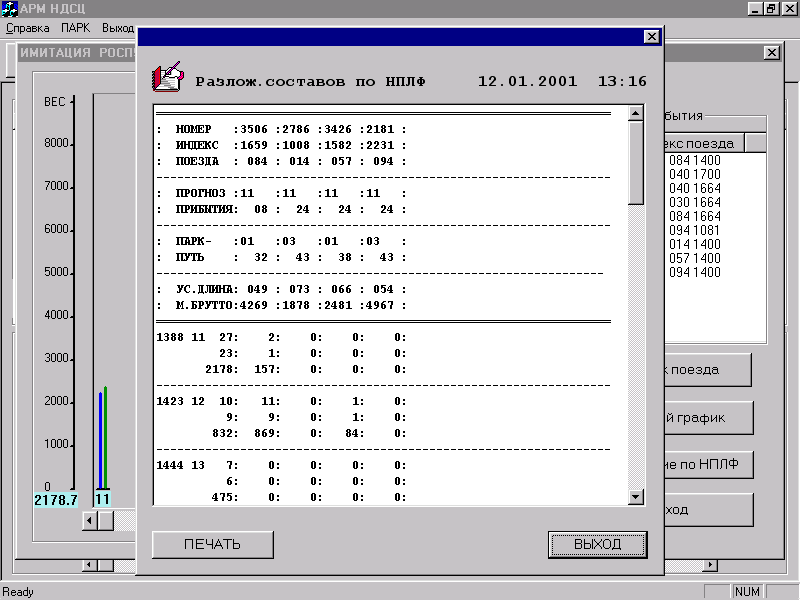Open the Выход menu

(118, 28)
